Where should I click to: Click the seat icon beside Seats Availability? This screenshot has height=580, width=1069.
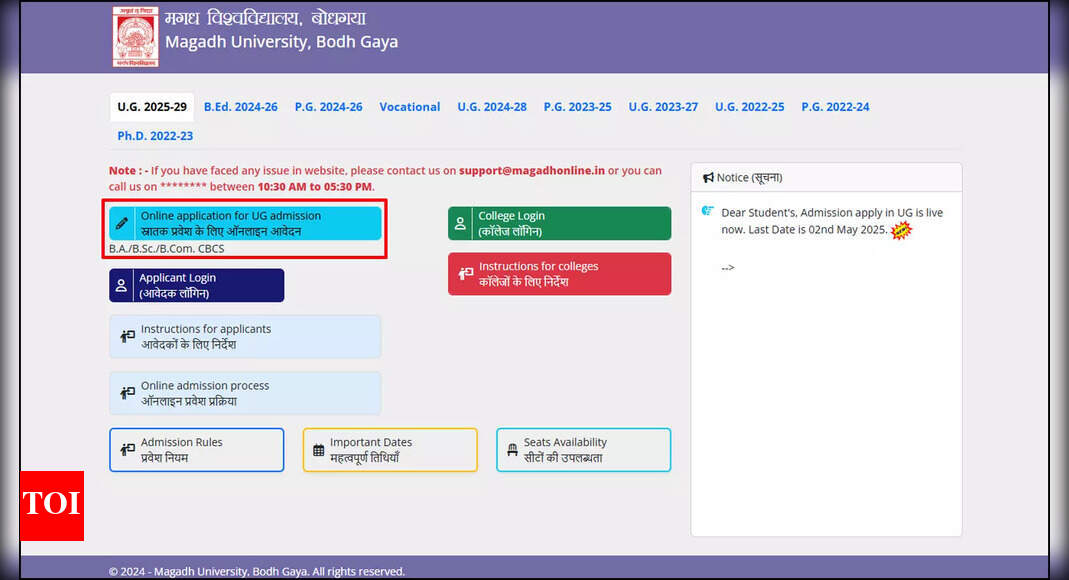[512, 450]
